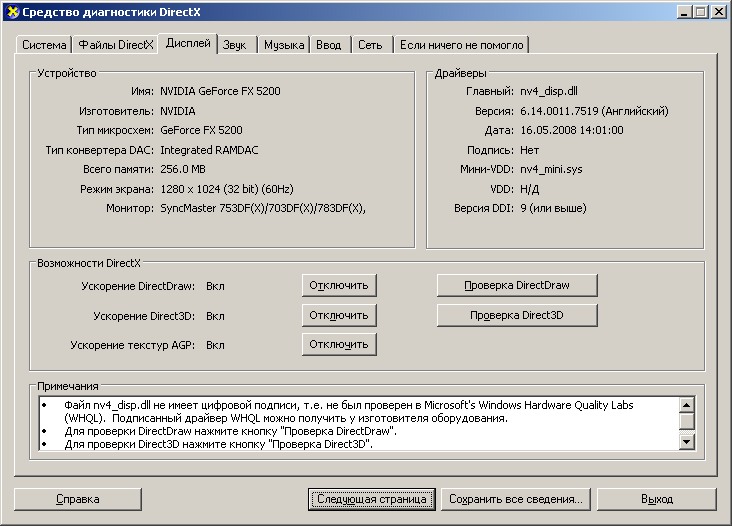This screenshot has height=526, width=732.
Task: Go to the Сеть tab
Action: [370, 46]
